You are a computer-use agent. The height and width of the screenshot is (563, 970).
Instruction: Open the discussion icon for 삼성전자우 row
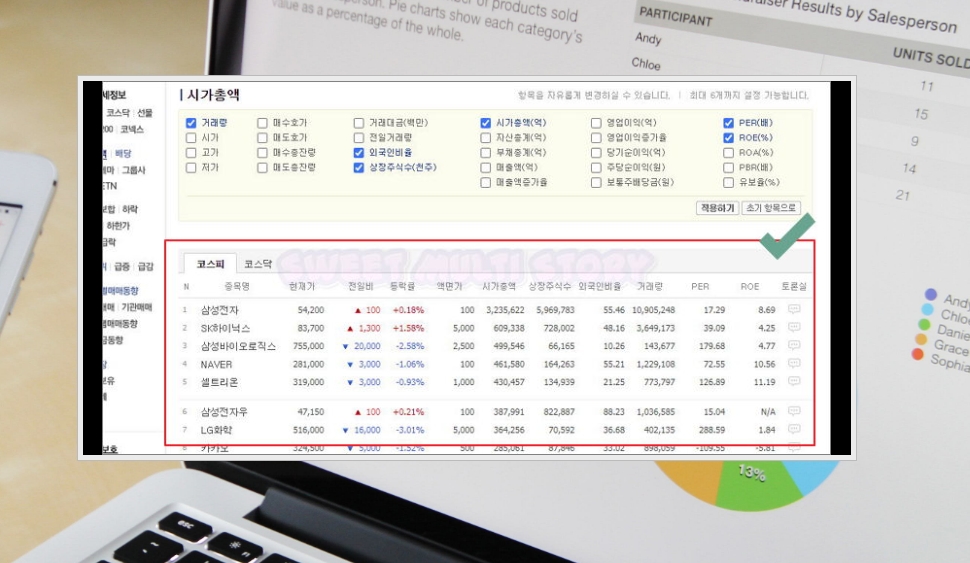point(794,411)
